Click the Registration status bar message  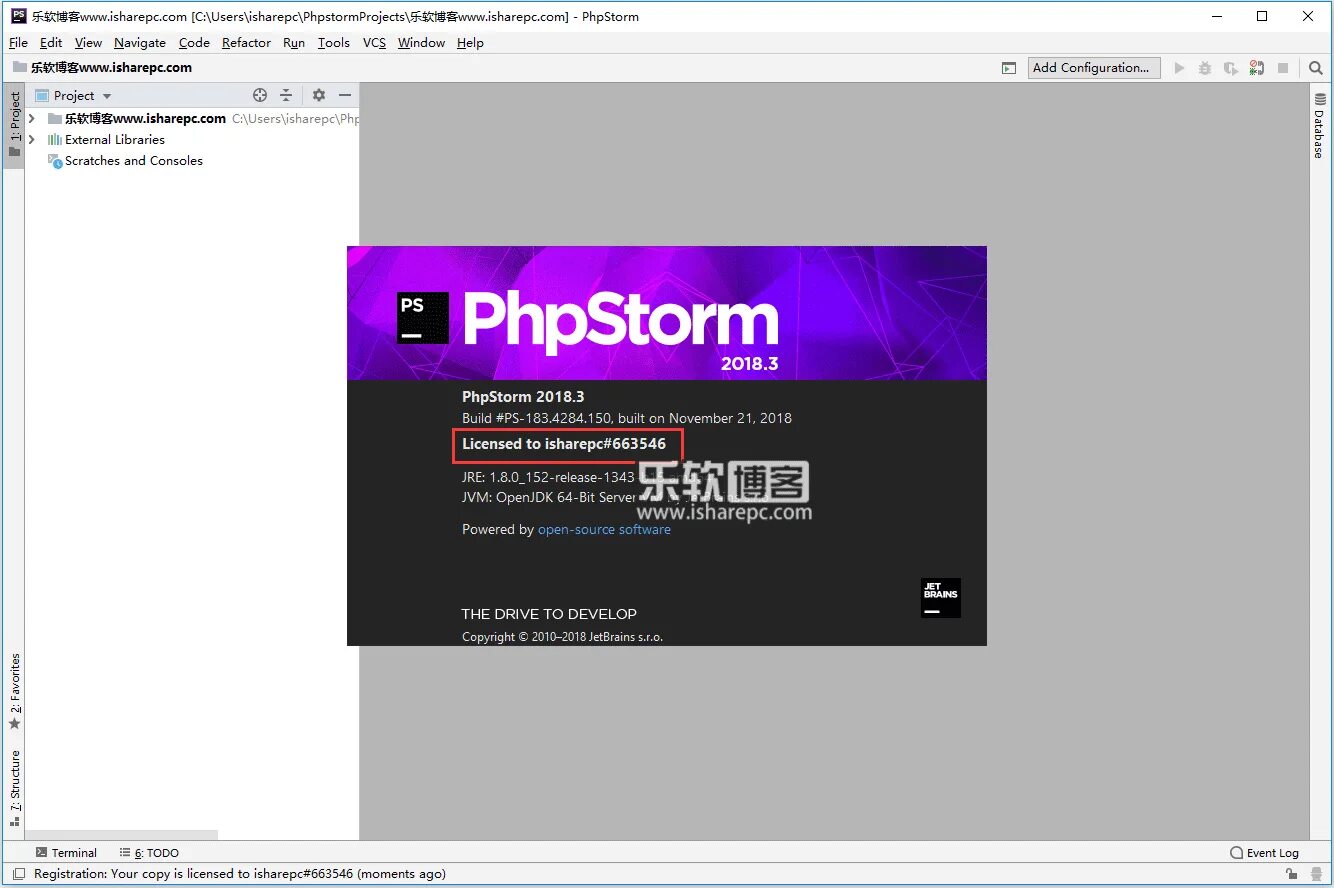240,874
